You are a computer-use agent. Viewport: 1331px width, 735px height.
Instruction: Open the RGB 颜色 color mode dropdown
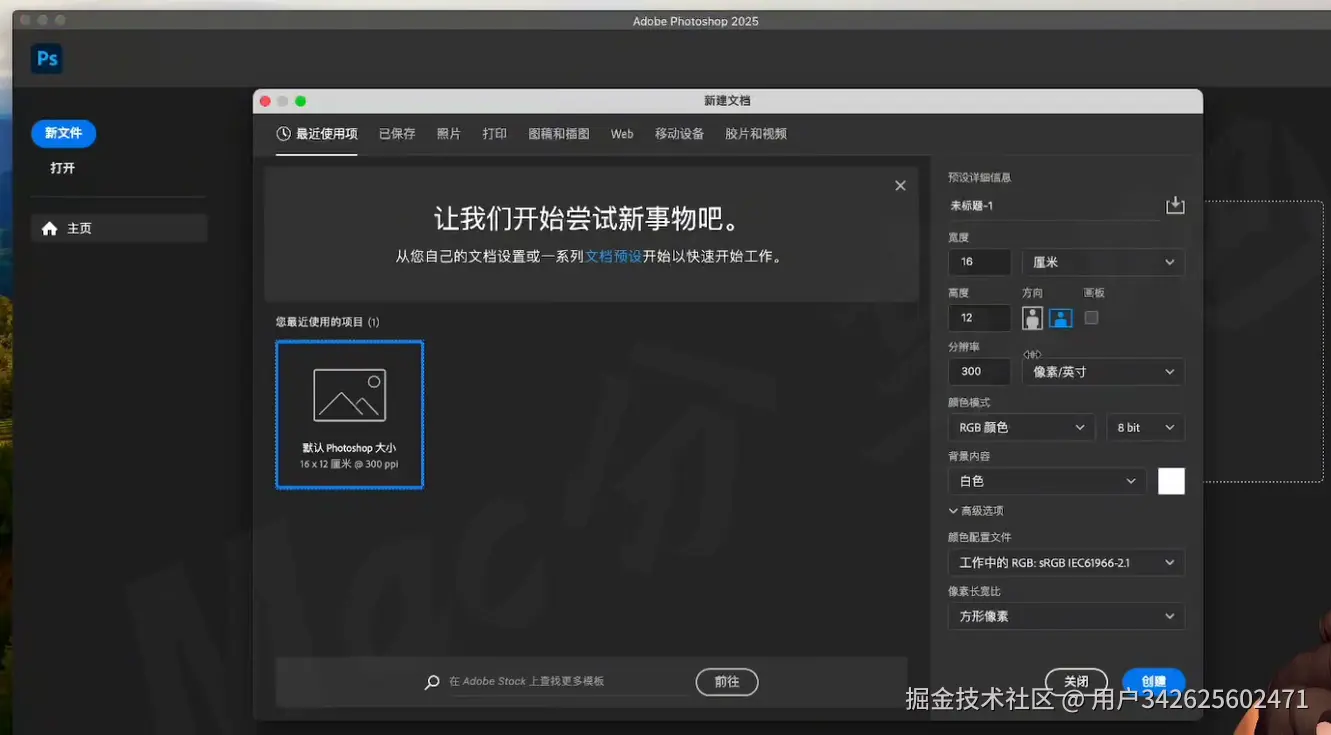[x=1022, y=427]
